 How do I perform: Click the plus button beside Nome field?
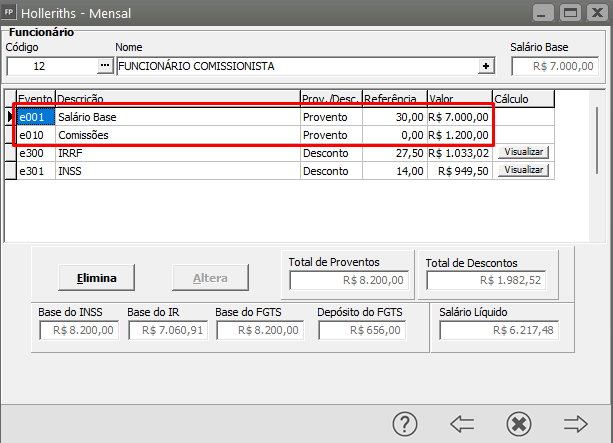487,66
